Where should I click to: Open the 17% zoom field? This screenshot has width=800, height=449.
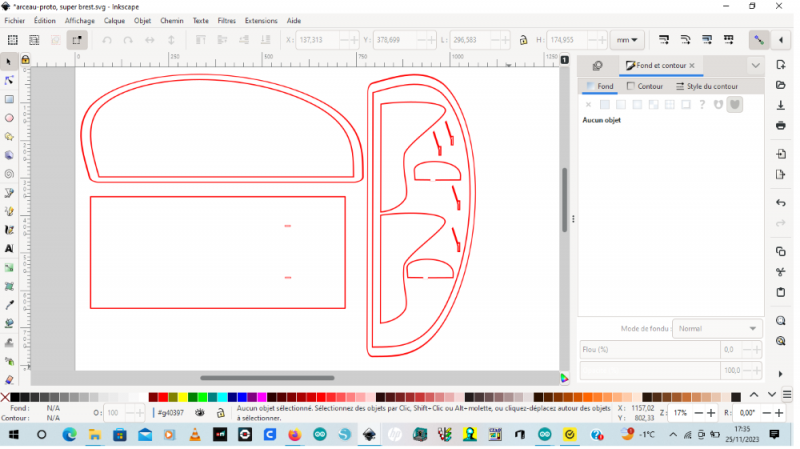tap(680, 413)
